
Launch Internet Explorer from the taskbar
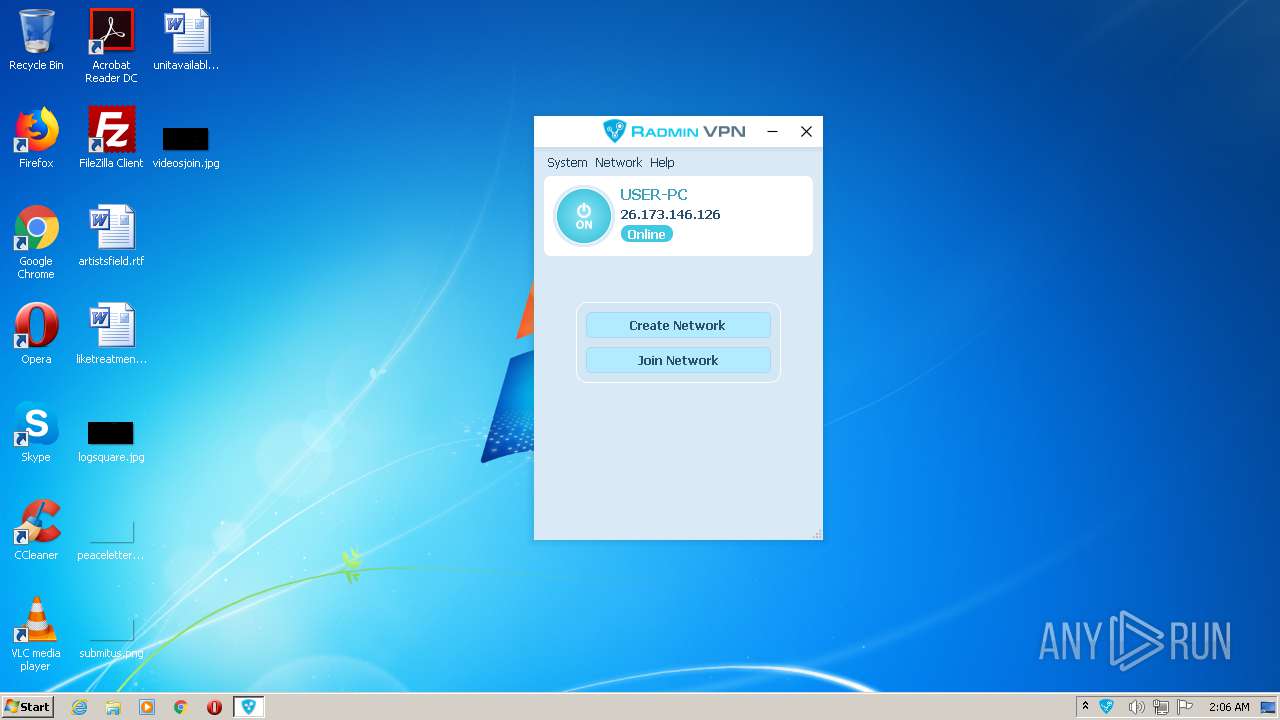(79, 707)
